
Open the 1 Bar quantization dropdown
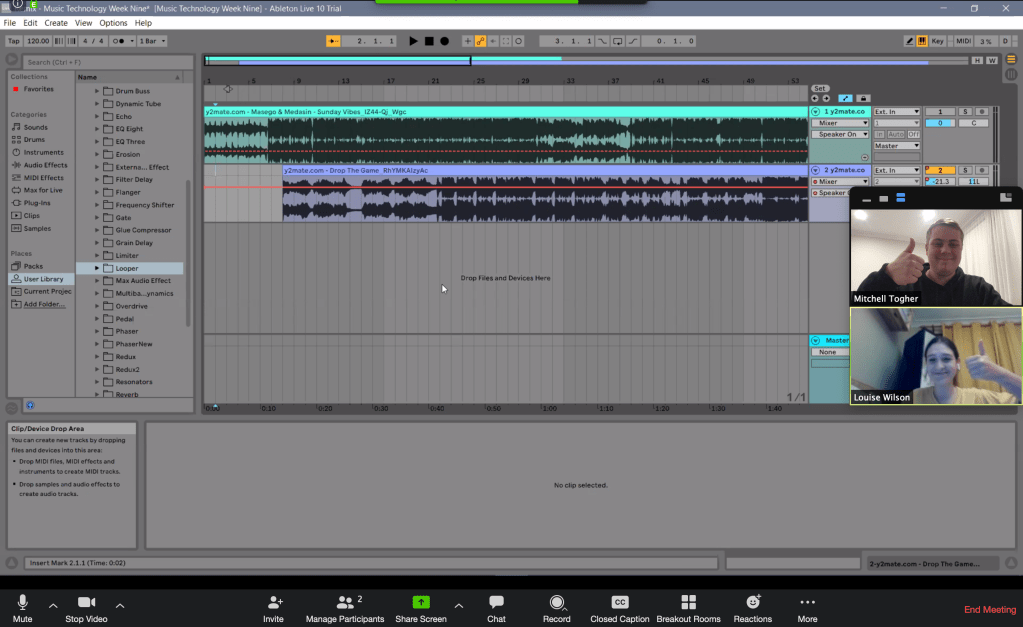tap(152, 41)
